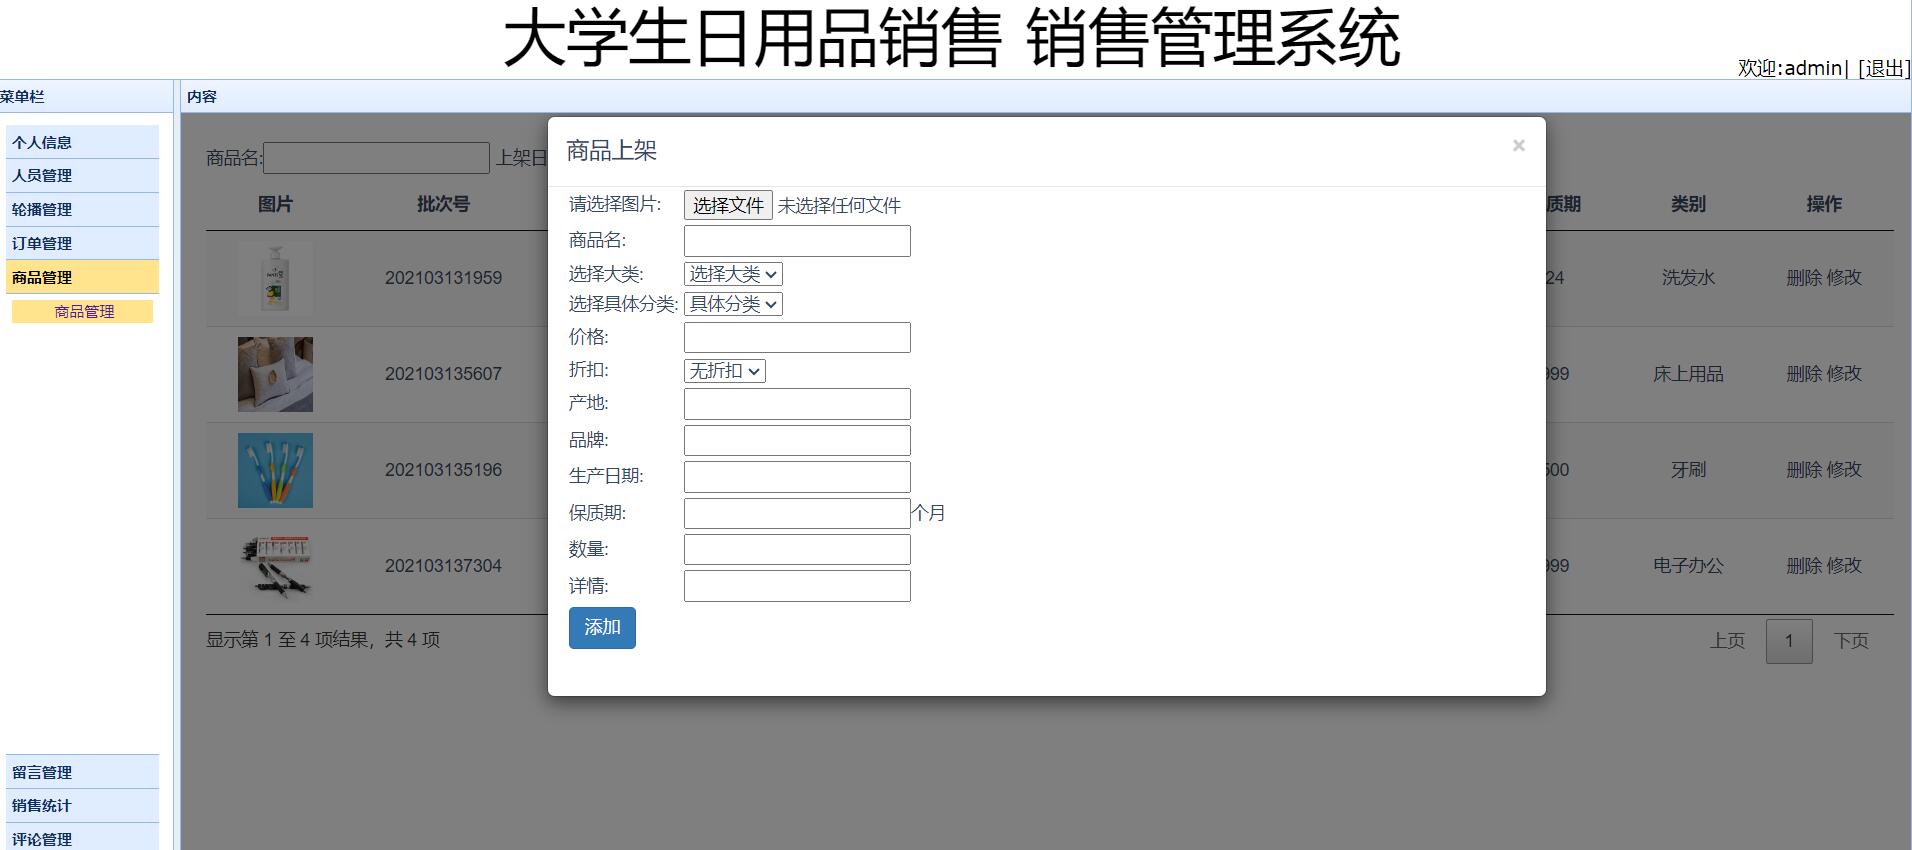The height and width of the screenshot is (850, 1912).
Task: Click 修改 in the 床上用品 row
Action: tap(1844, 374)
